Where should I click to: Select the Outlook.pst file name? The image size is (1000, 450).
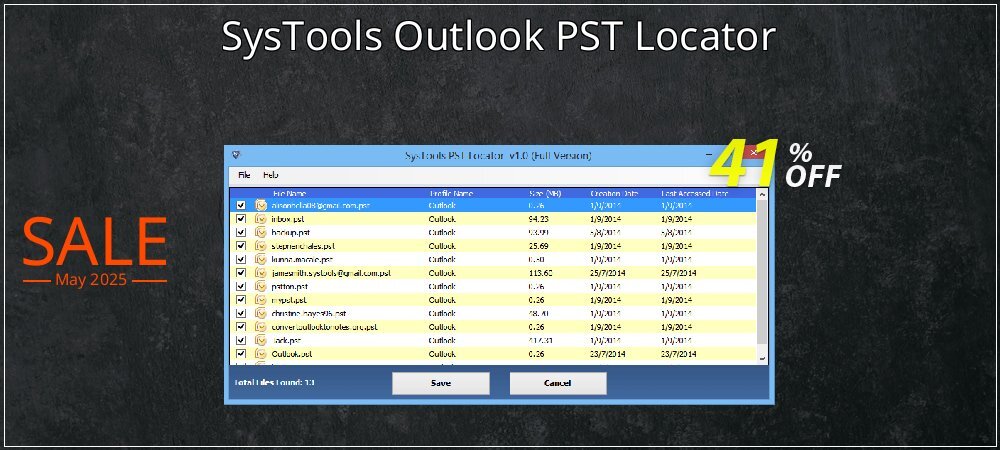[291, 354]
